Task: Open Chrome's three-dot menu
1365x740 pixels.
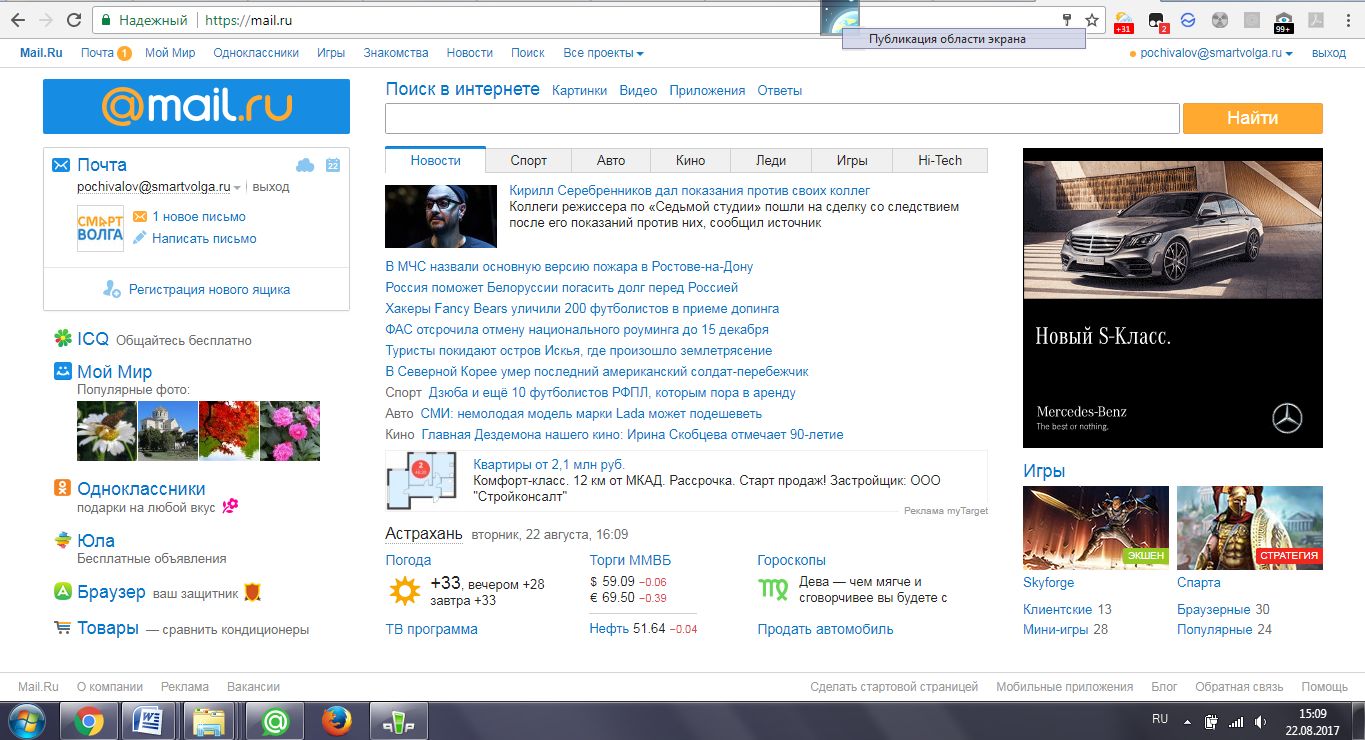Action: [x=1346, y=20]
